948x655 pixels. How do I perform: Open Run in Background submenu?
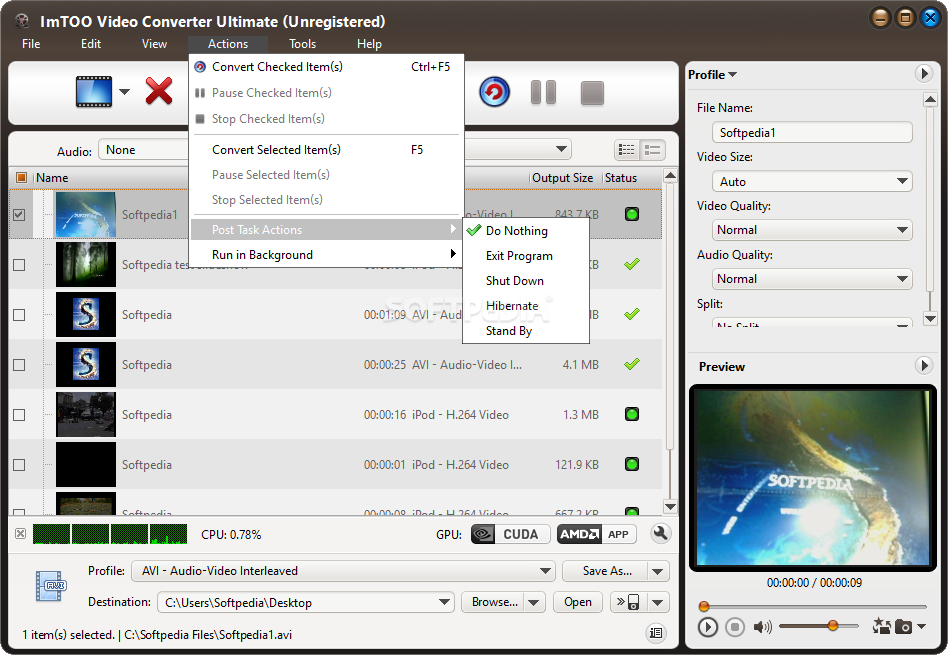click(x=326, y=255)
